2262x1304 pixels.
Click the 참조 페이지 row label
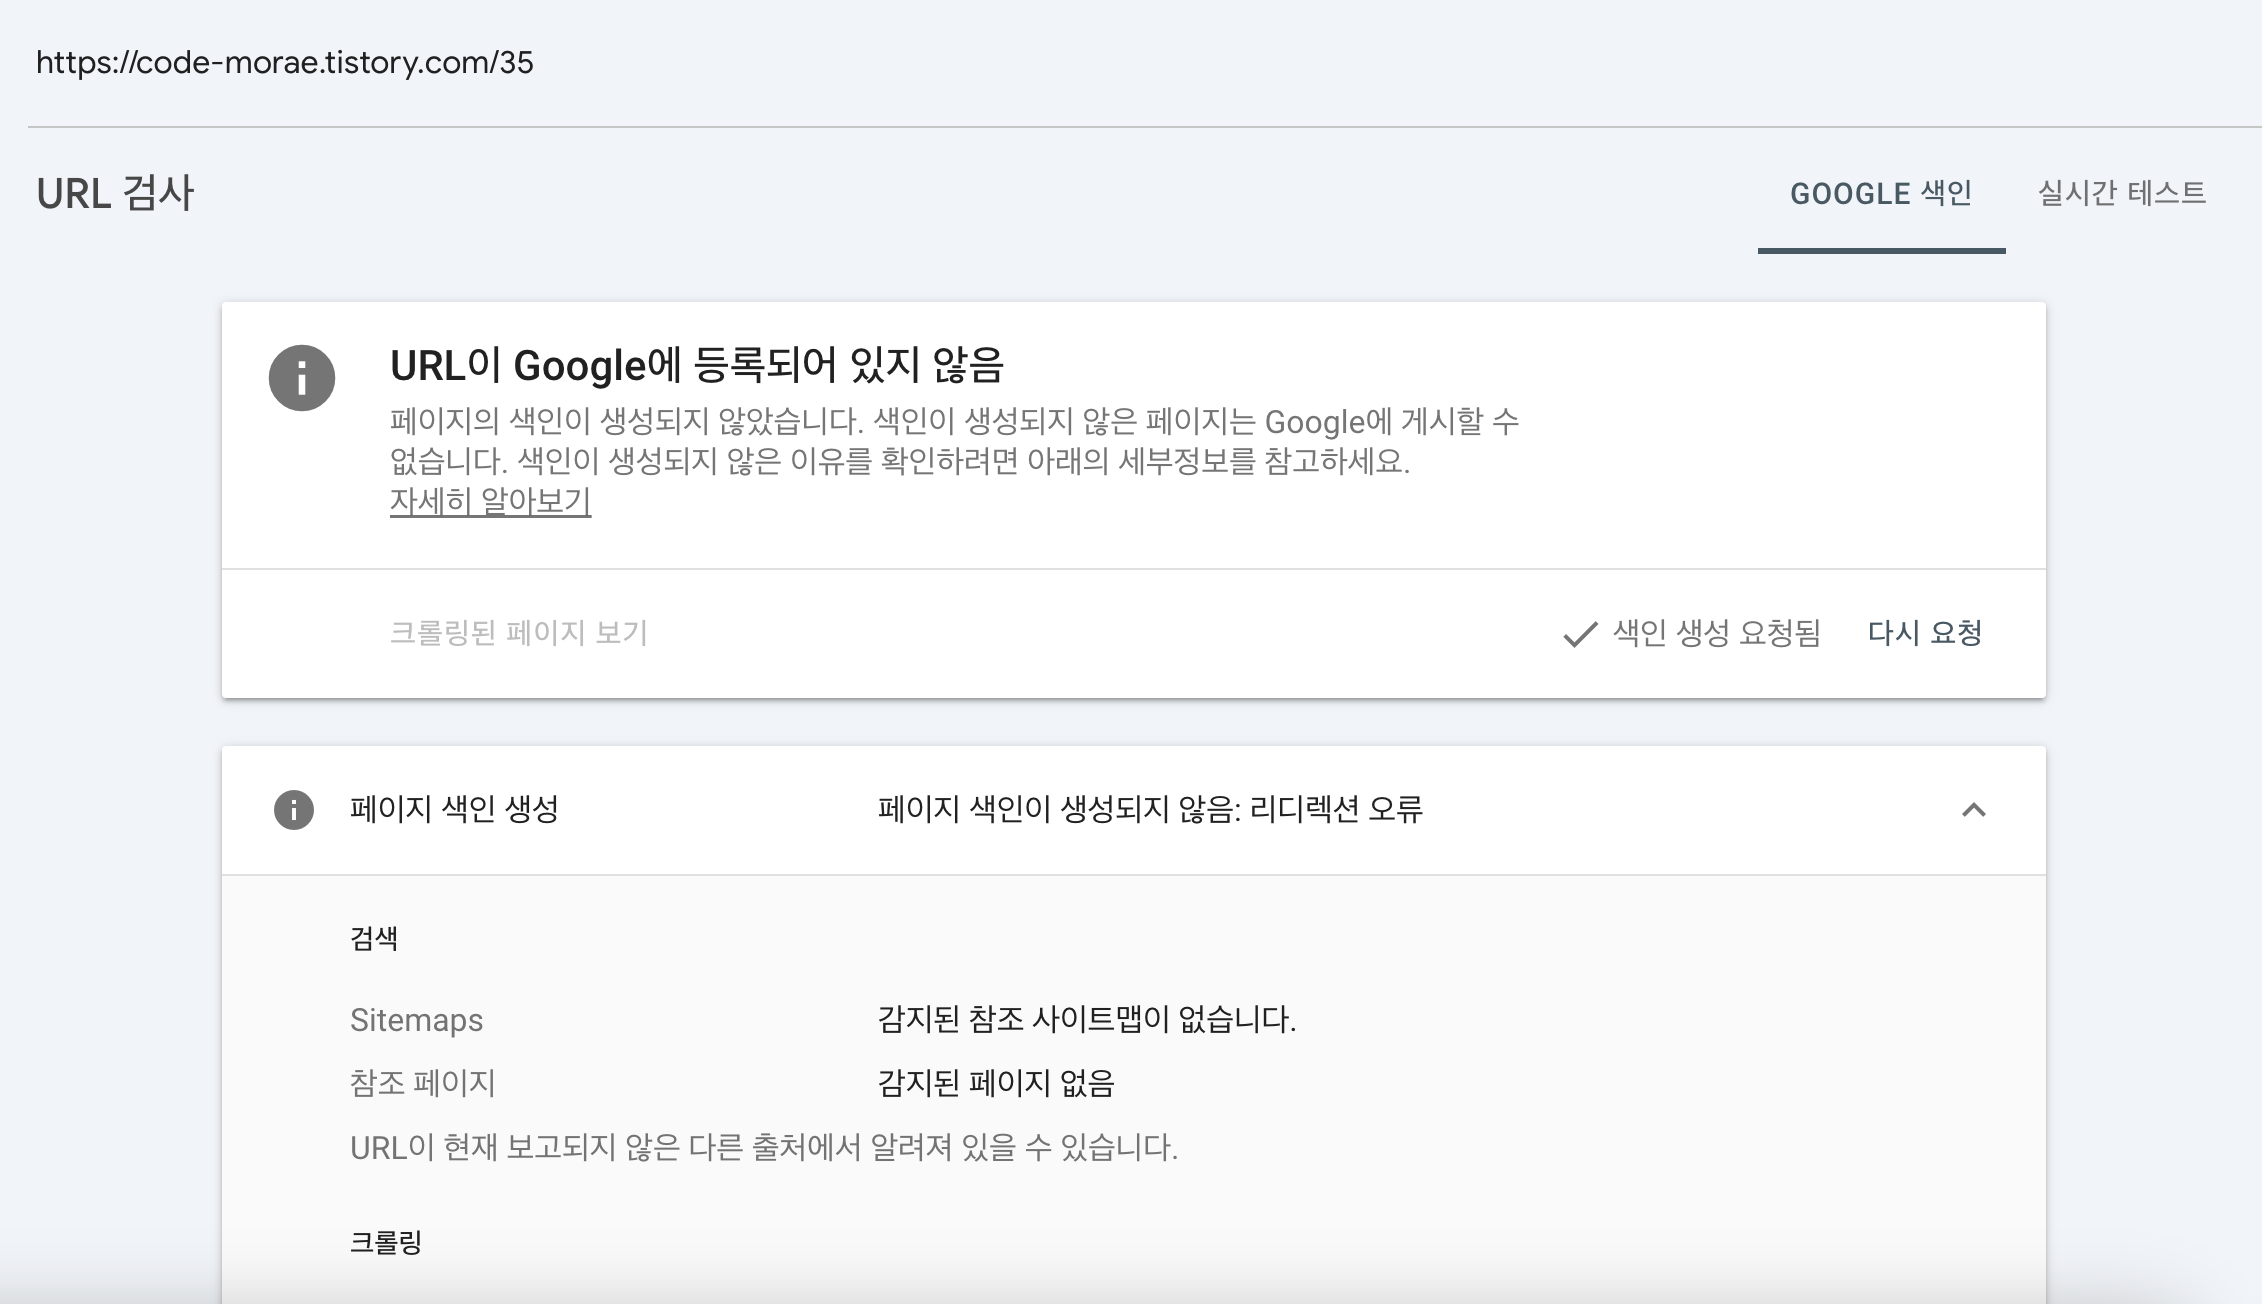(422, 1083)
